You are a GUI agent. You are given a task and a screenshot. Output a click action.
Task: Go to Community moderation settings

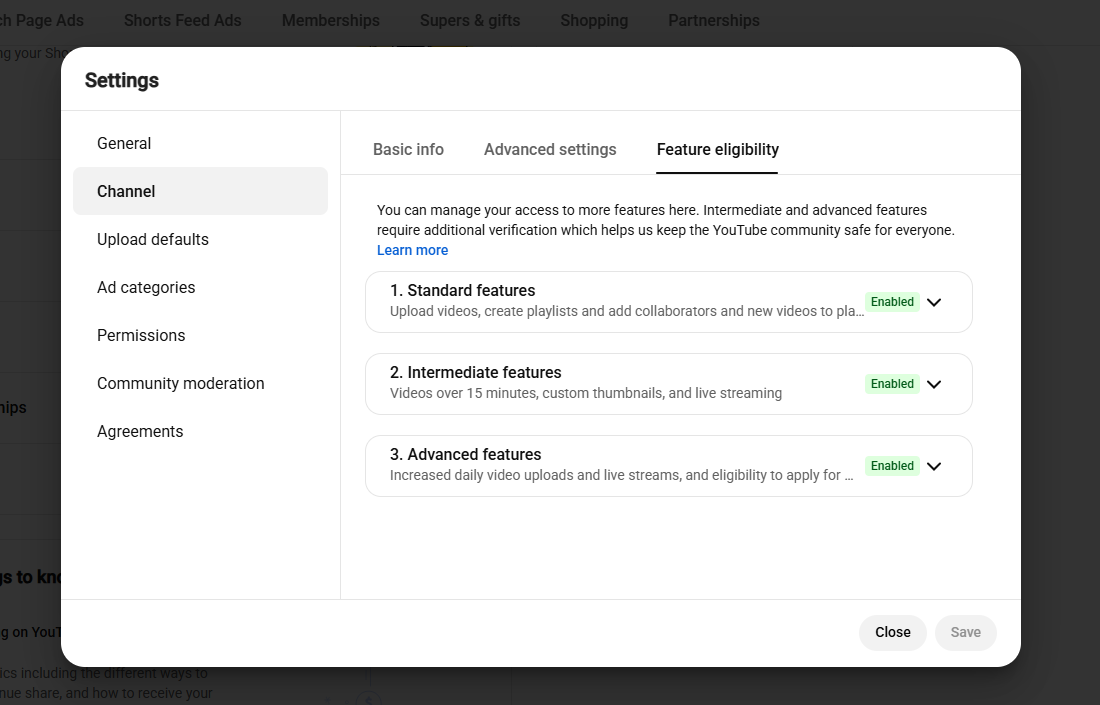(x=201, y=383)
